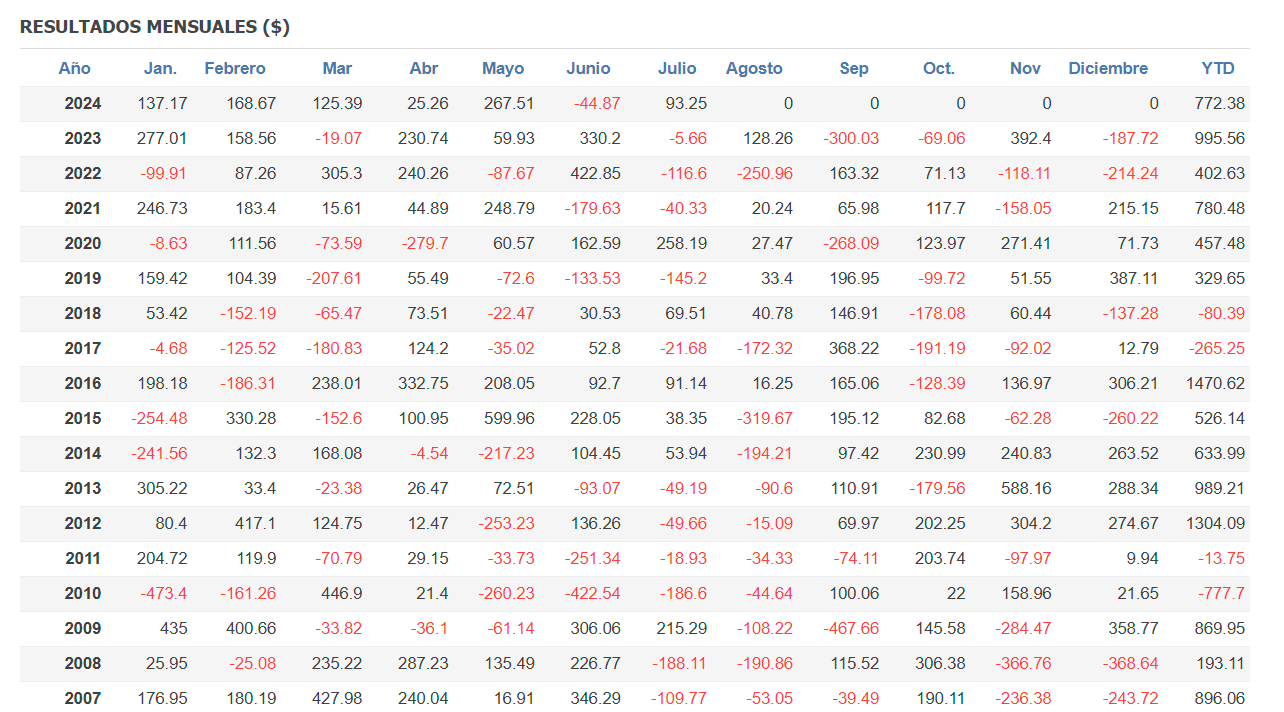
Task: Select the June 2024 value -44.87
Action: [x=597, y=103]
